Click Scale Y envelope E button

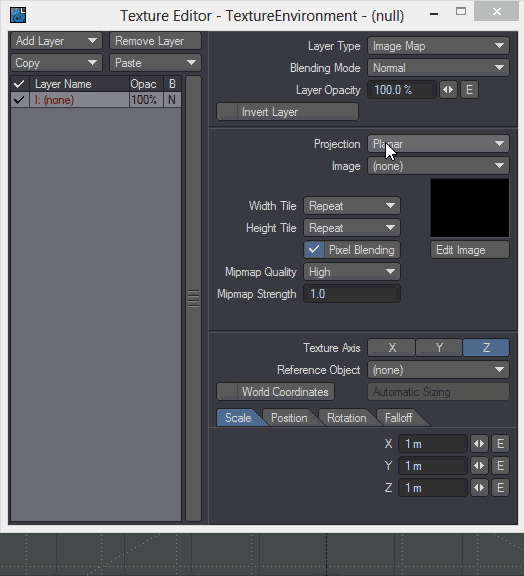(x=500, y=466)
